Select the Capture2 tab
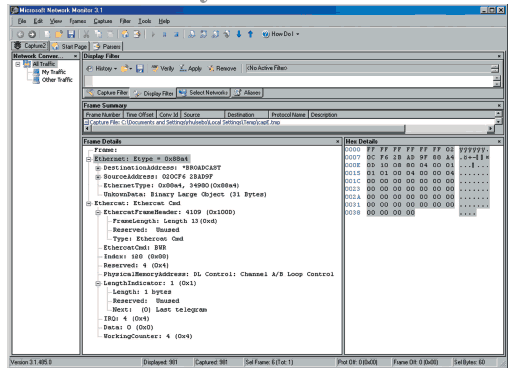515x374 pixels. coord(30,46)
